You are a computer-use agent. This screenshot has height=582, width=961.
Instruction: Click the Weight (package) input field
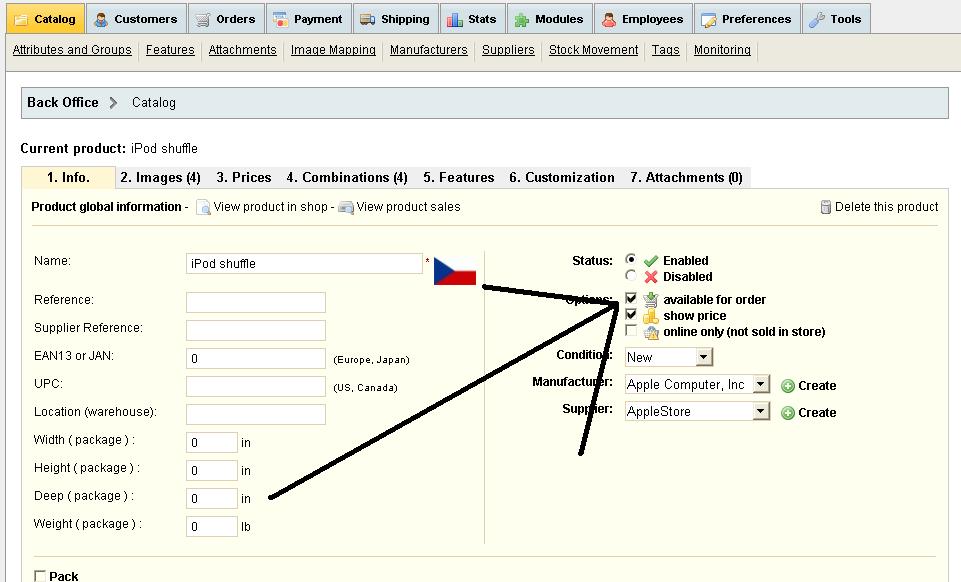[x=211, y=526]
